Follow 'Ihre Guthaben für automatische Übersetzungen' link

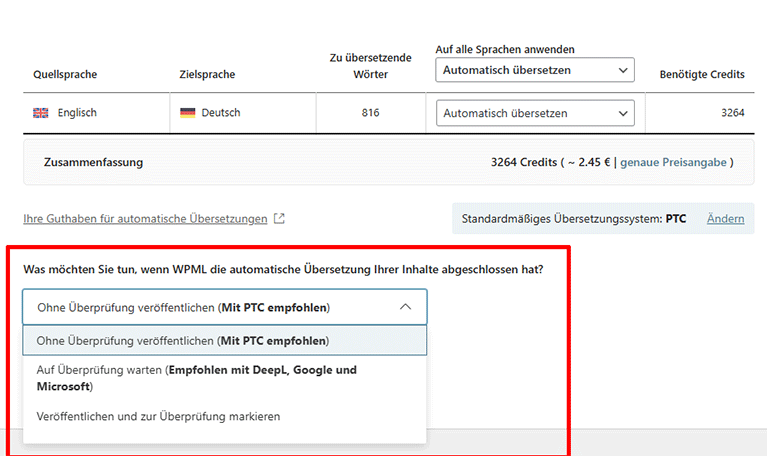click(x=145, y=219)
